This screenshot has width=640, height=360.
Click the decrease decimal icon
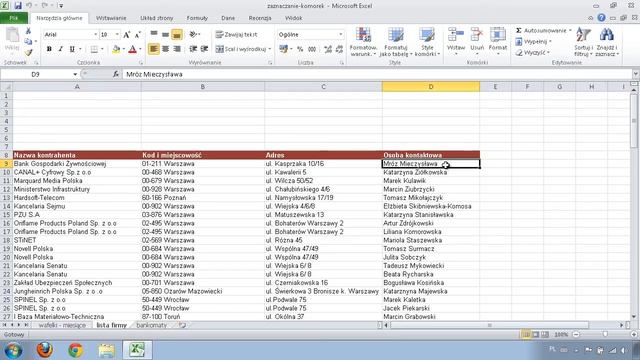339,49
